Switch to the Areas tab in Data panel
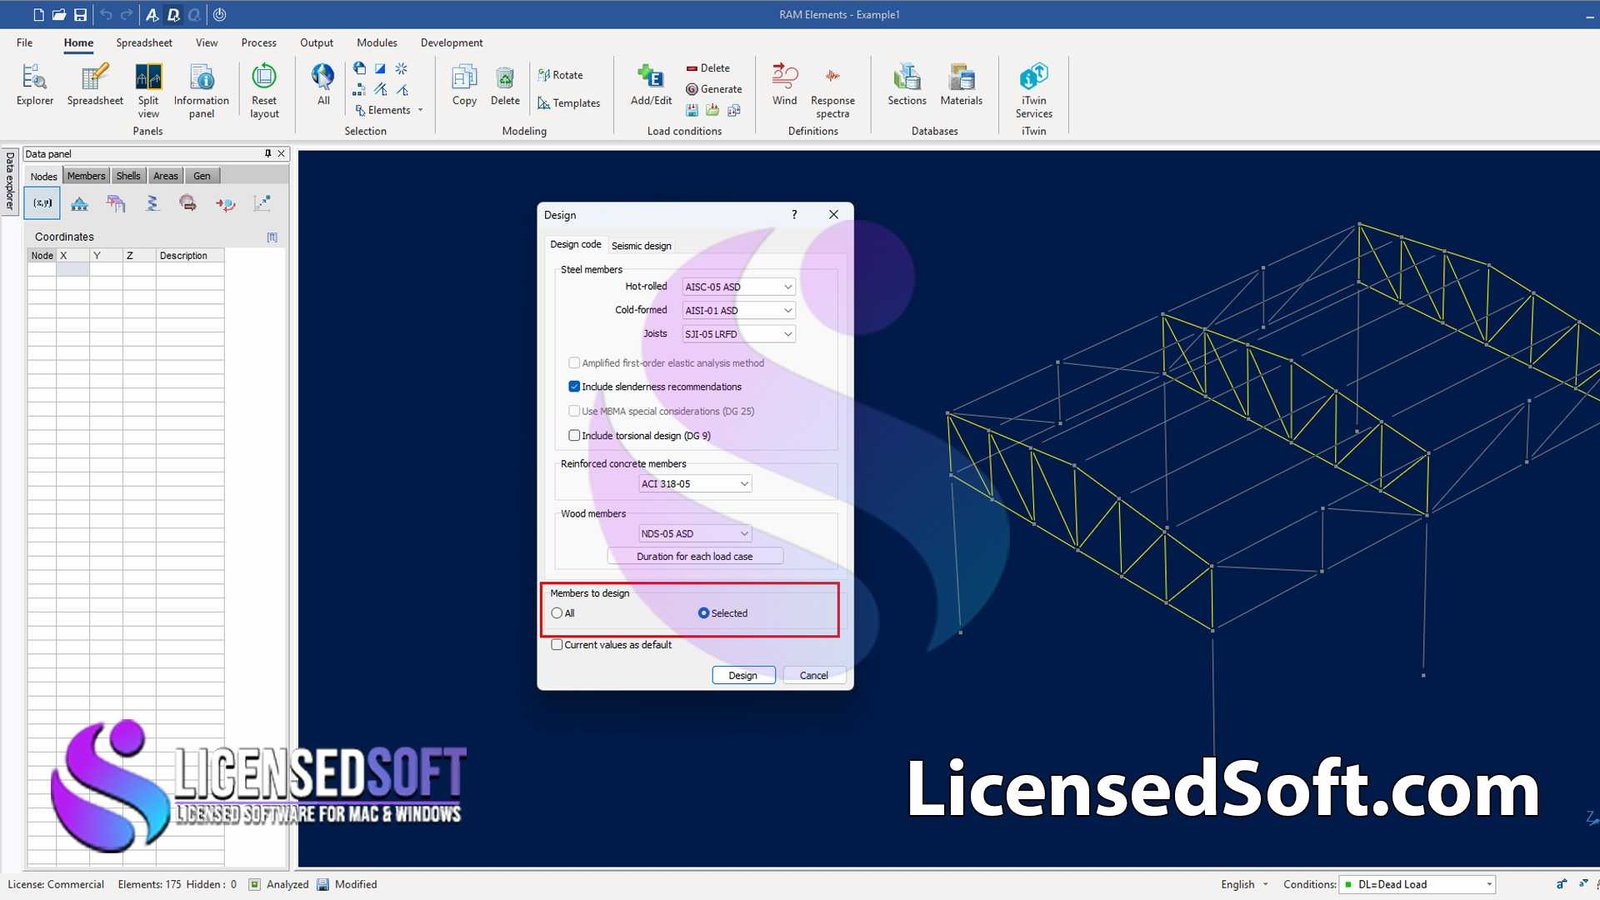Screen dimensions: 1600x900 pyautogui.click(x=166, y=176)
